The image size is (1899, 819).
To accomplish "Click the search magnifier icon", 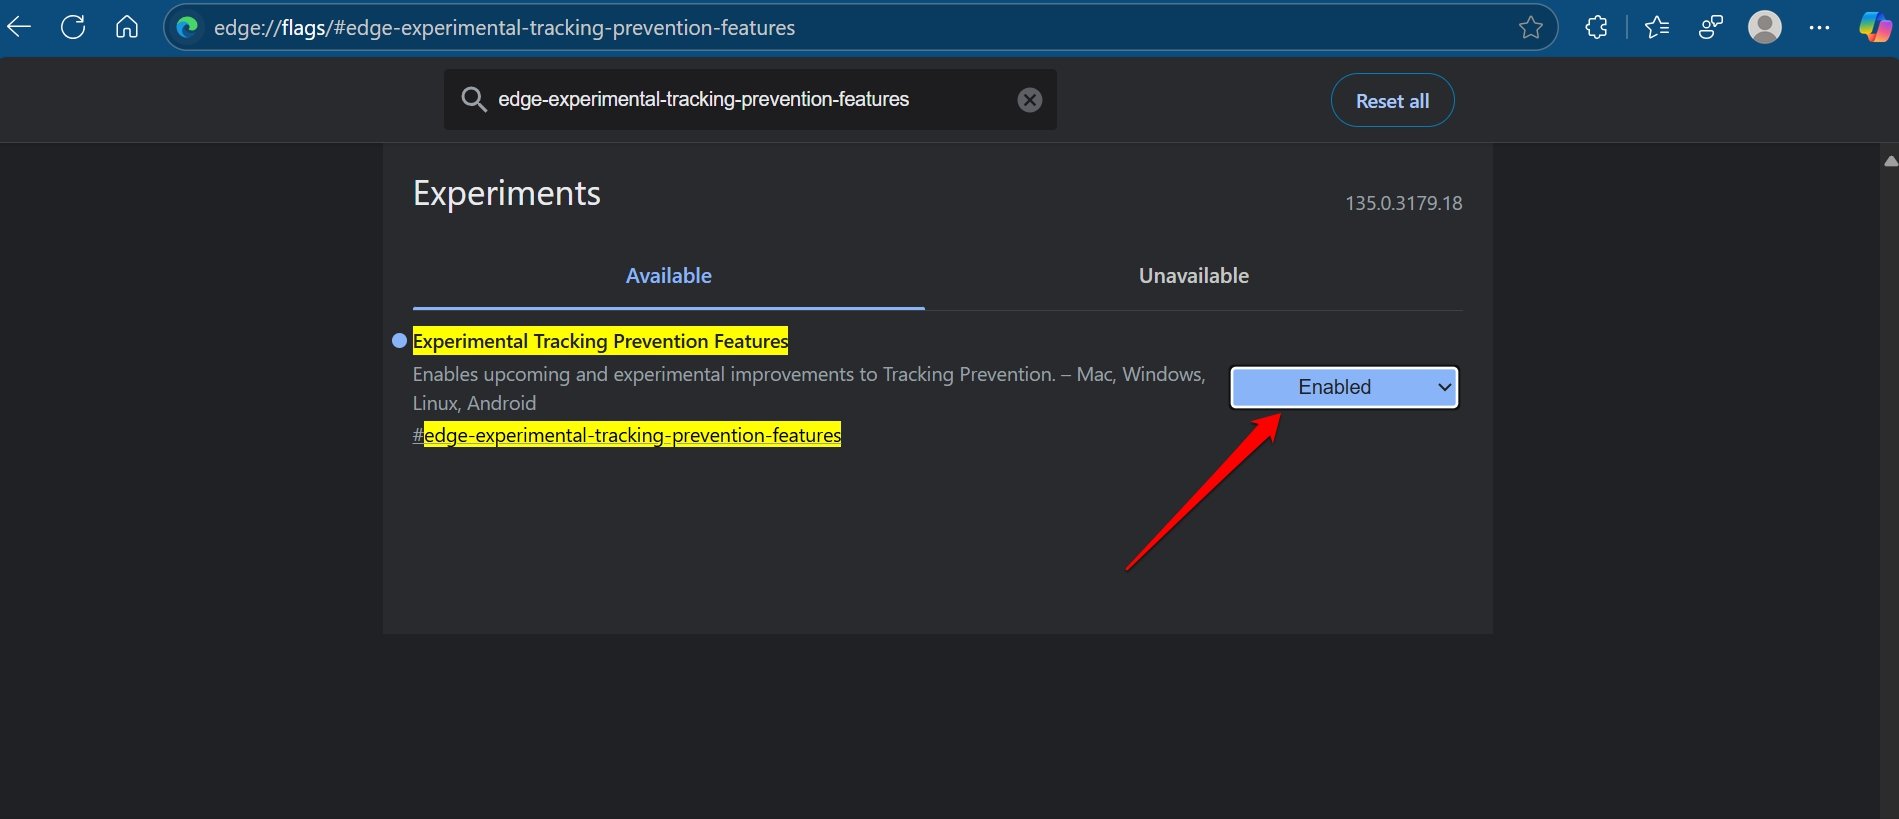I will pyautogui.click(x=473, y=99).
